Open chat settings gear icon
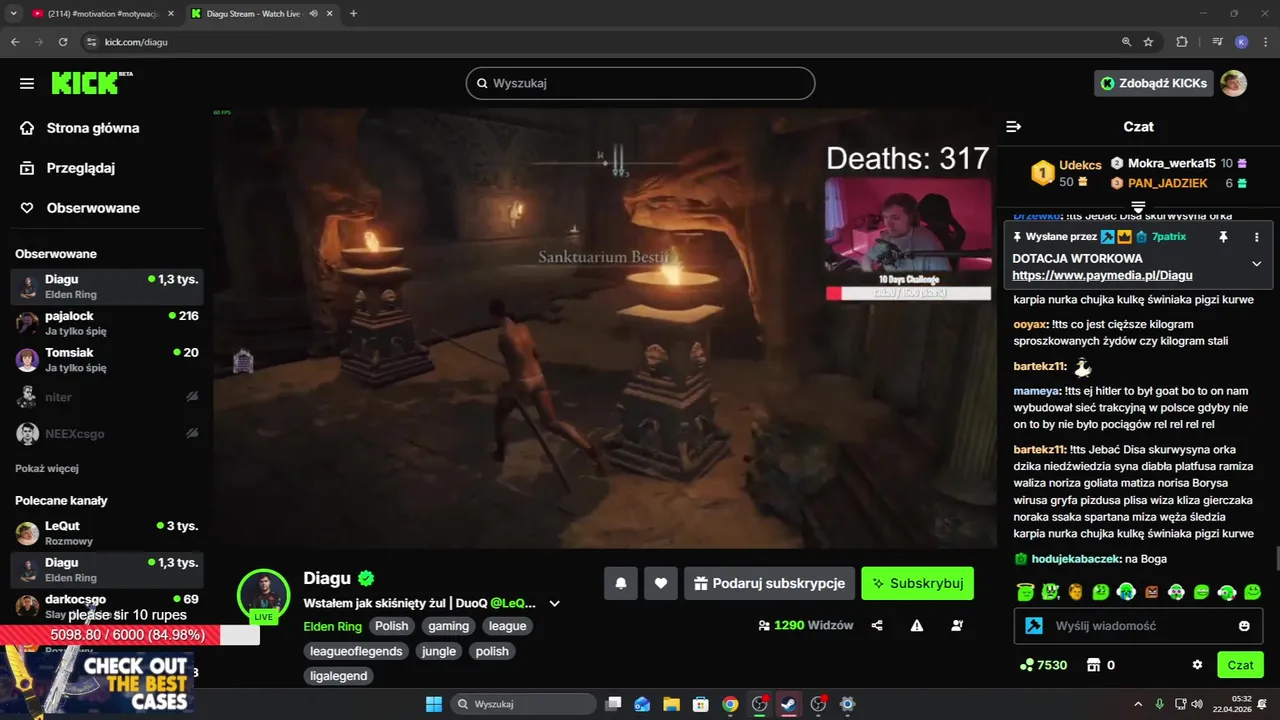 coord(1197,665)
